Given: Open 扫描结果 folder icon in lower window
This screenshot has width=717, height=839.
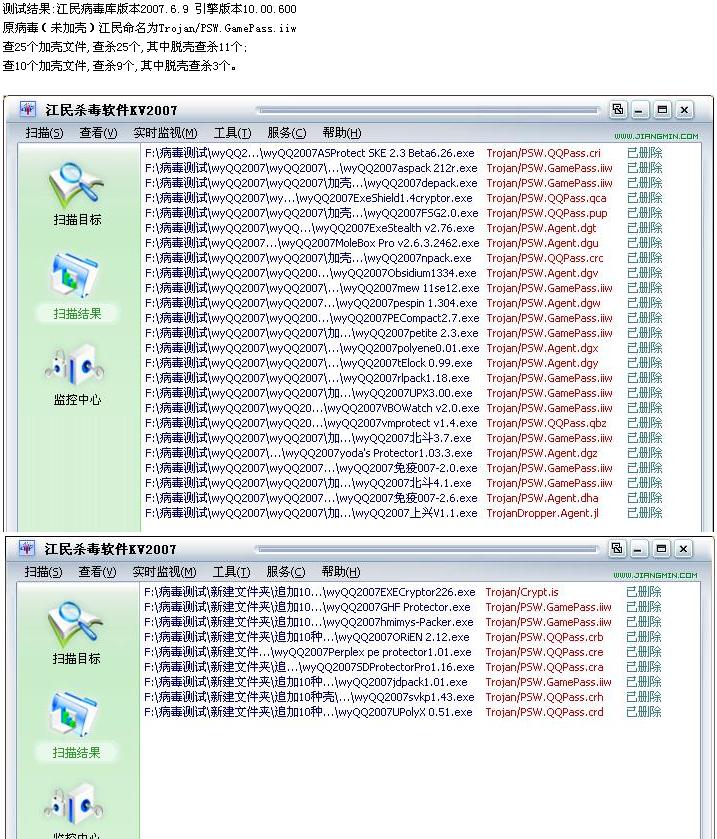Looking at the screenshot, I should pyautogui.click(x=74, y=715).
